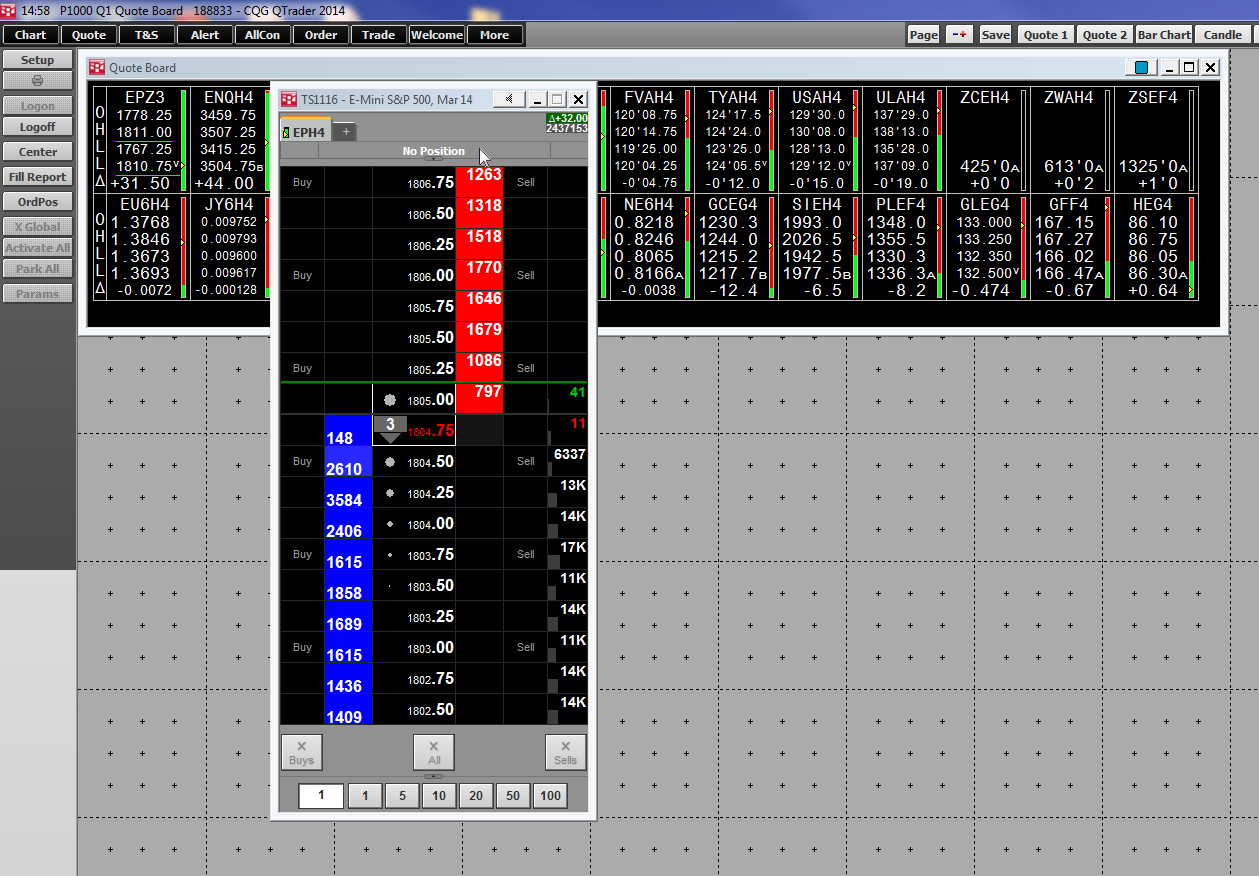This screenshot has width=1259, height=876.
Task: Click the Sell cell at price 1804.50
Action: pos(526,462)
